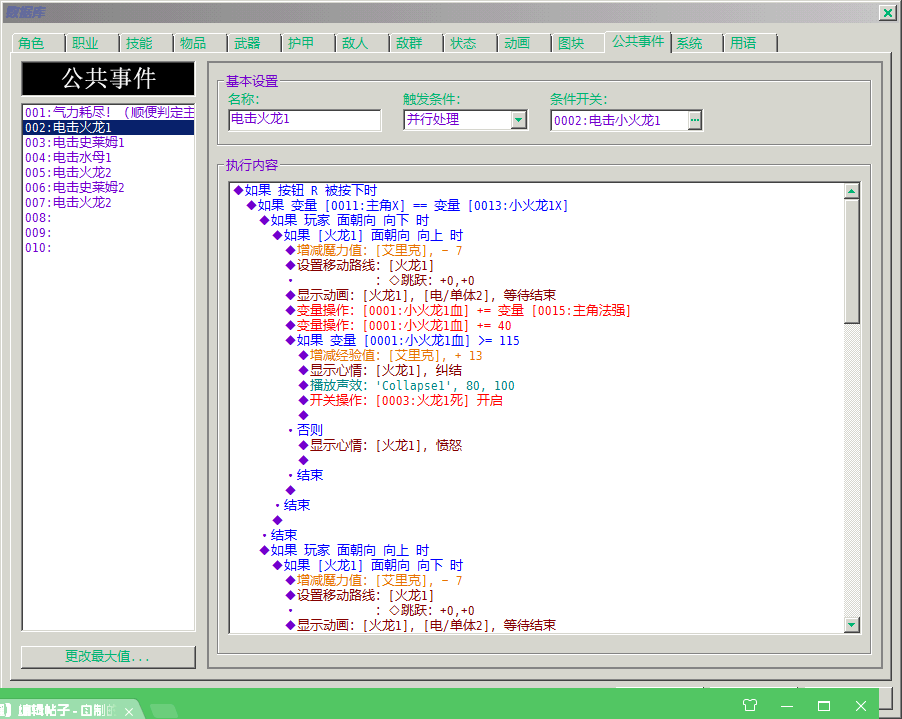The height and width of the screenshot is (719, 902).
Task: Select empty common event slot 010:
Action: (x=108, y=247)
